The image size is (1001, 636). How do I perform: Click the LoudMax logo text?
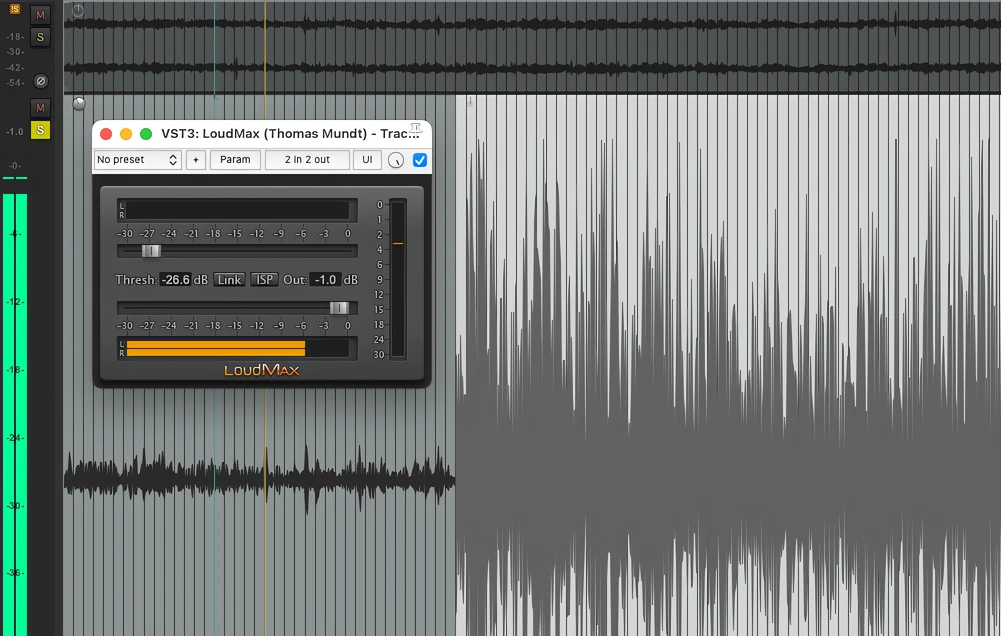pyautogui.click(x=261, y=370)
